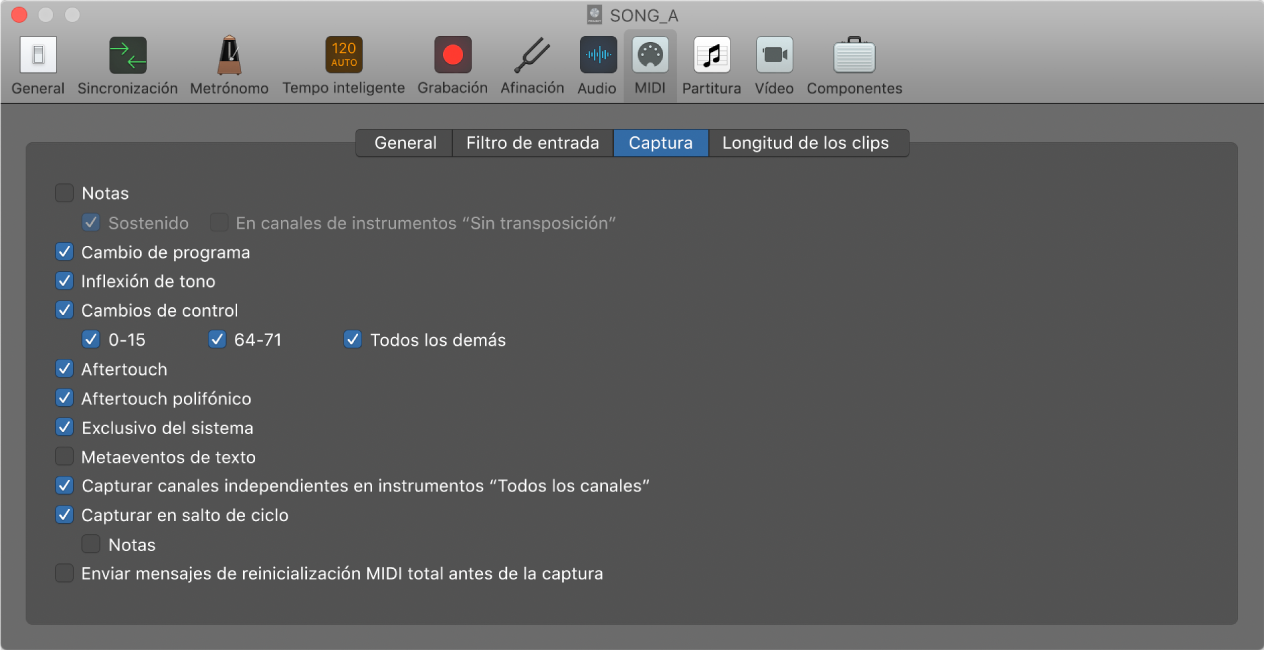Toggle the 0-15 controller checkbox
Screen dimensions: 1264x652
92,340
